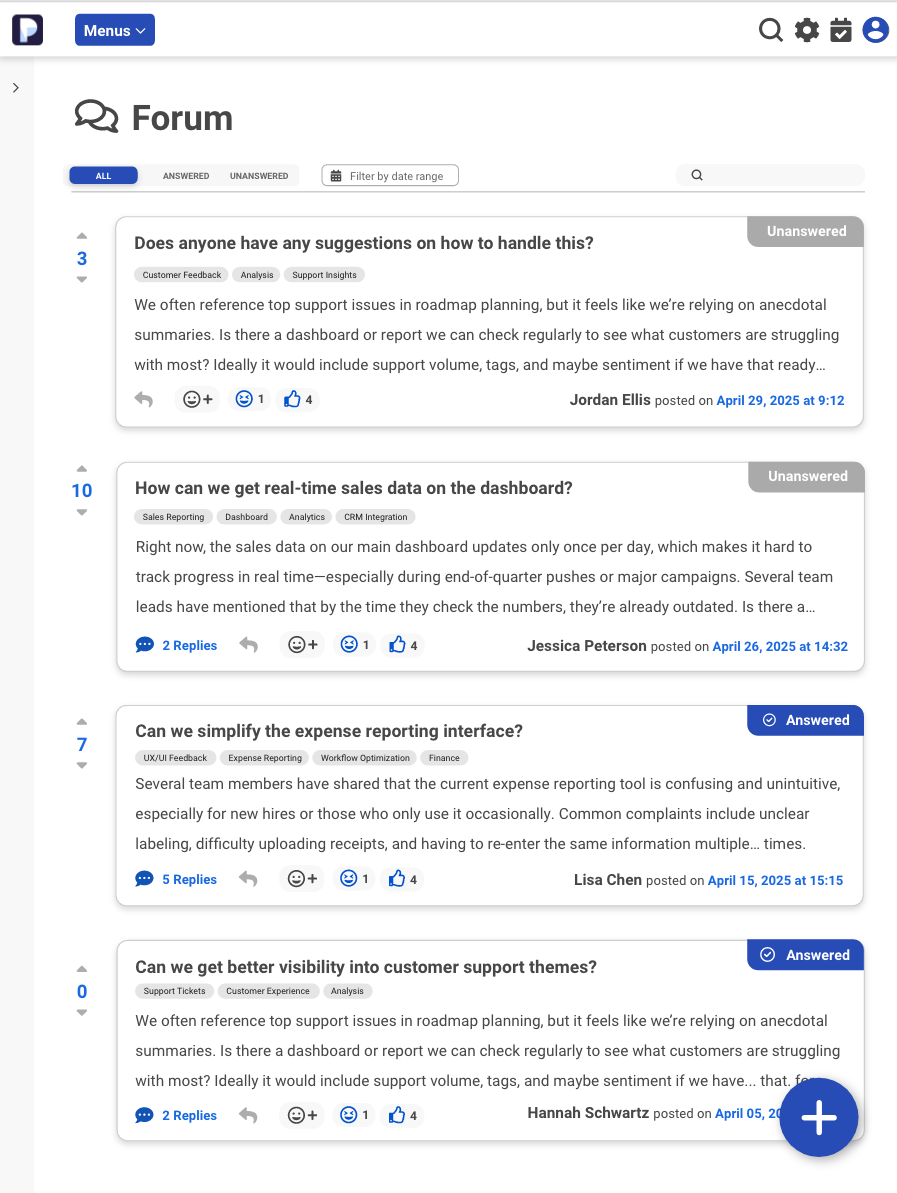Switch to the Answered tab
This screenshot has height=1193, width=897.
tap(186, 176)
